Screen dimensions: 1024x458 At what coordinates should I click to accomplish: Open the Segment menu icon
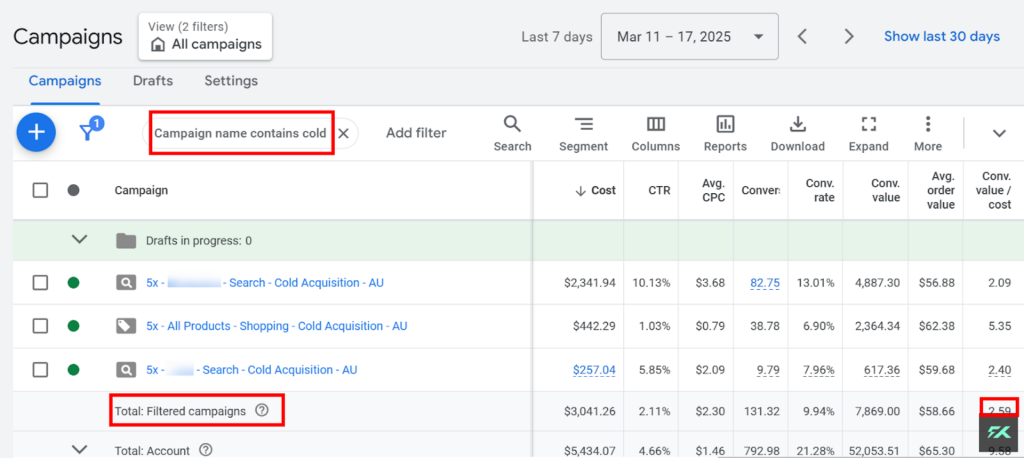(583, 133)
